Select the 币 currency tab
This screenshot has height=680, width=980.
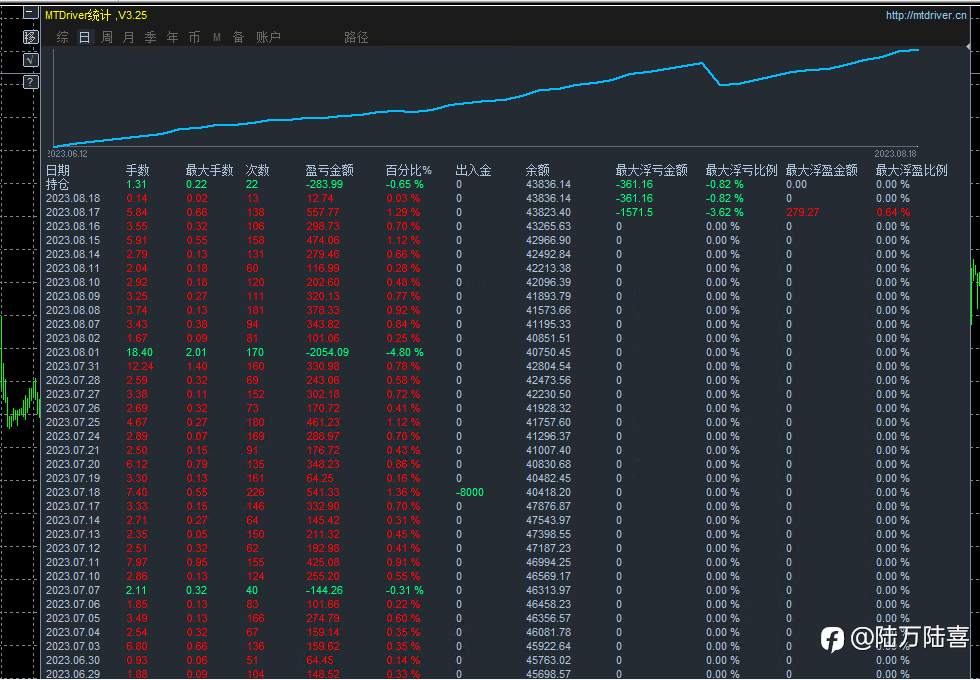(194, 38)
